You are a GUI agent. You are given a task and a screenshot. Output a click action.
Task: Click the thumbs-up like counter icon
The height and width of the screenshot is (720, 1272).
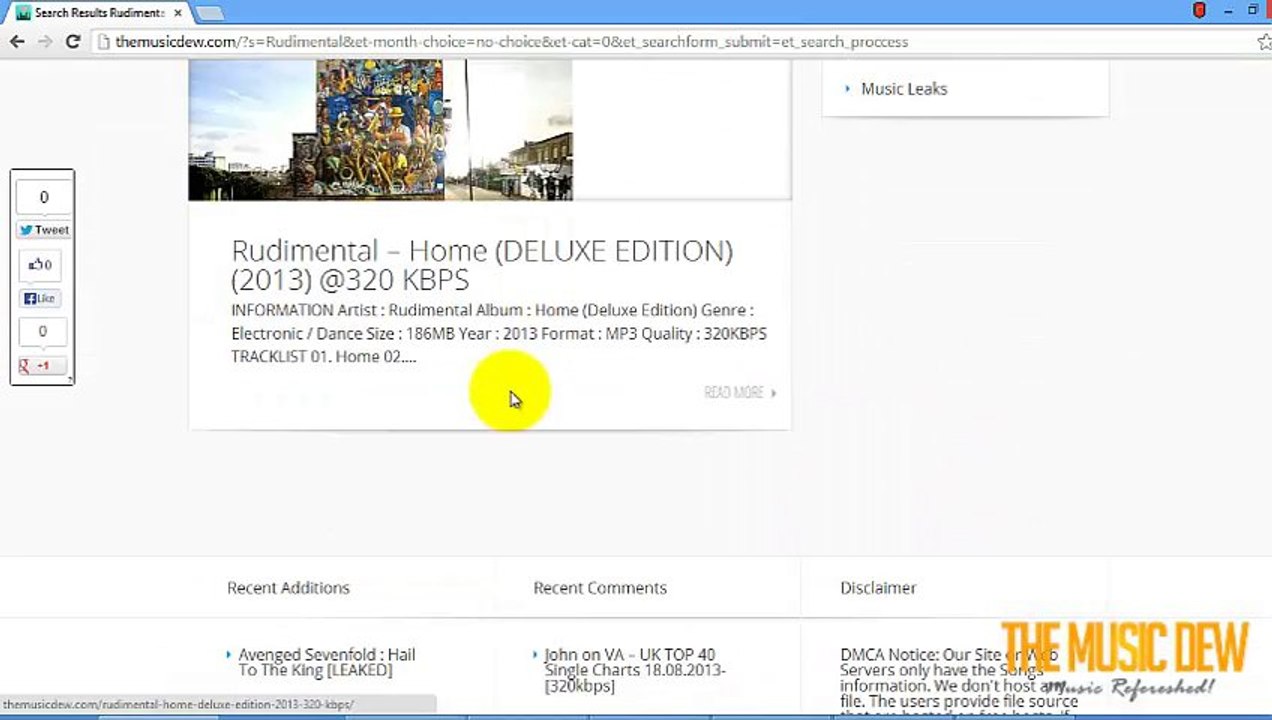click(x=40, y=265)
